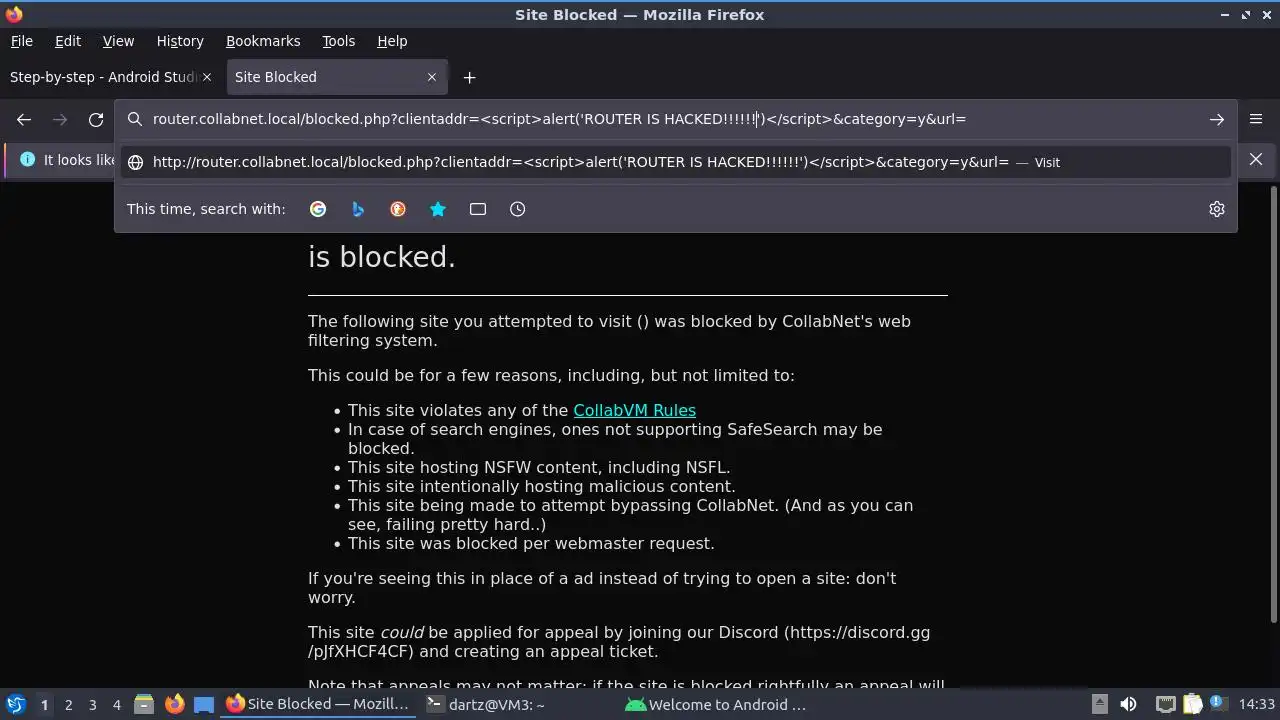The width and height of the screenshot is (1280, 720).
Task: Click the 14:33 clock
Action: point(1256,704)
